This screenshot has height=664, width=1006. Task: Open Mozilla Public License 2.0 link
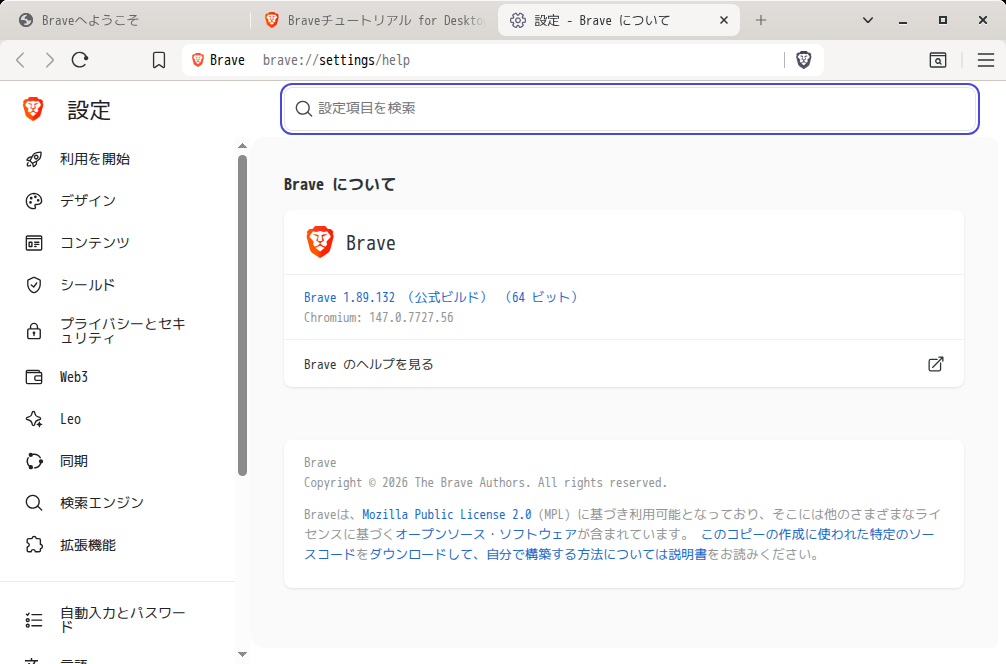(447, 515)
